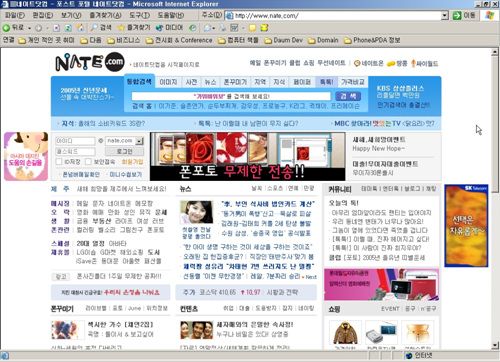The image size is (500, 362).
Task: Click inside the Nate search text field
Action: [x=231, y=96]
